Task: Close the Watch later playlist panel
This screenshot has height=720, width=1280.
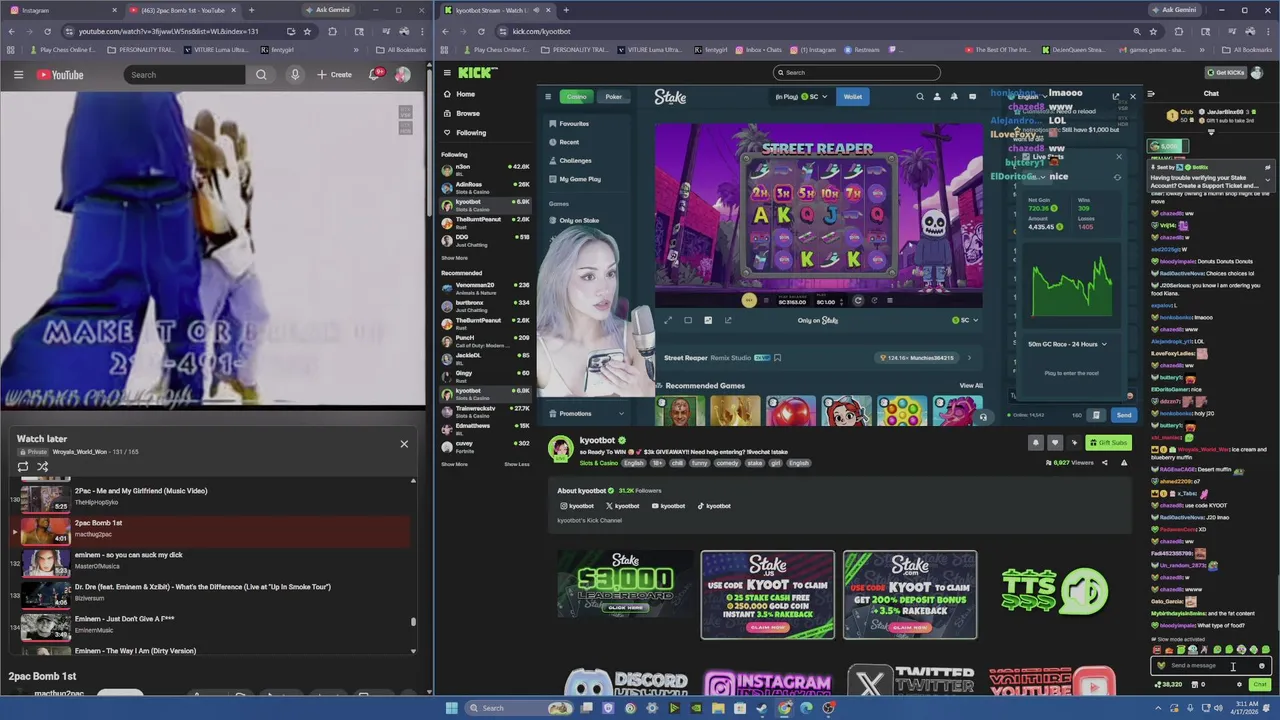Action: pos(404,443)
